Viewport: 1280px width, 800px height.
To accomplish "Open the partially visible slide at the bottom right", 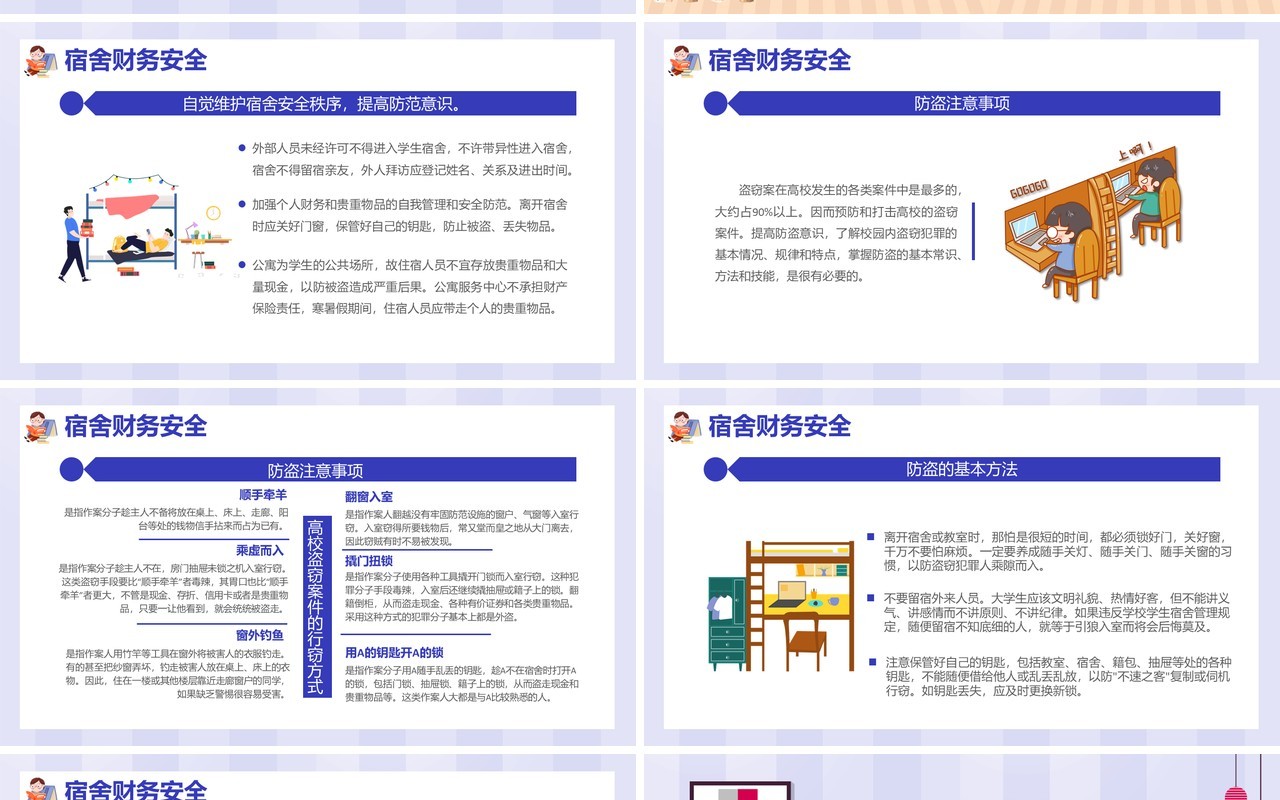I will click(961, 777).
